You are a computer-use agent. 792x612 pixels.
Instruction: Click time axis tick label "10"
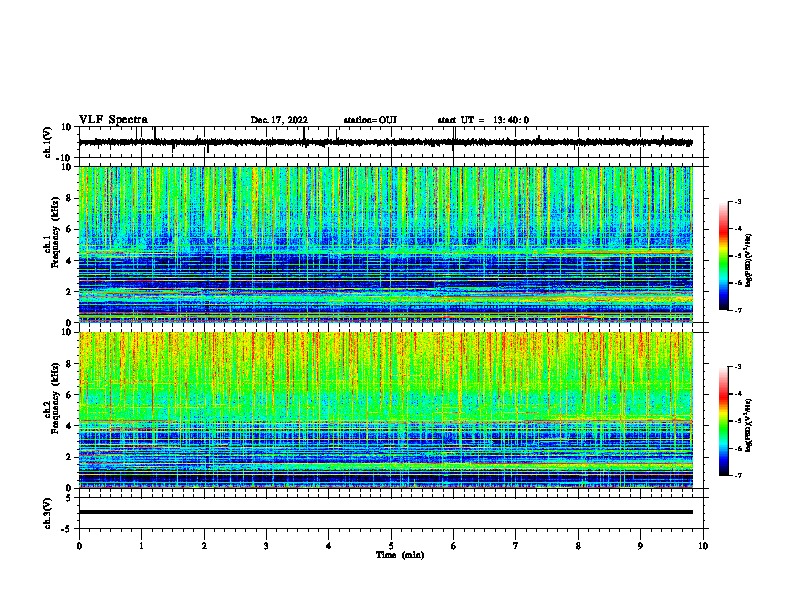(703, 546)
